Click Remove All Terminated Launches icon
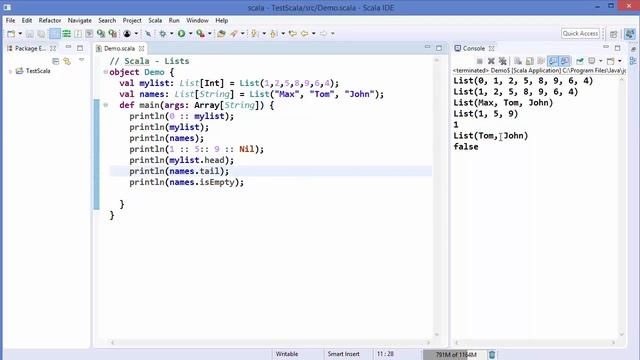640x360 pixels. pyautogui.click(x=502, y=61)
